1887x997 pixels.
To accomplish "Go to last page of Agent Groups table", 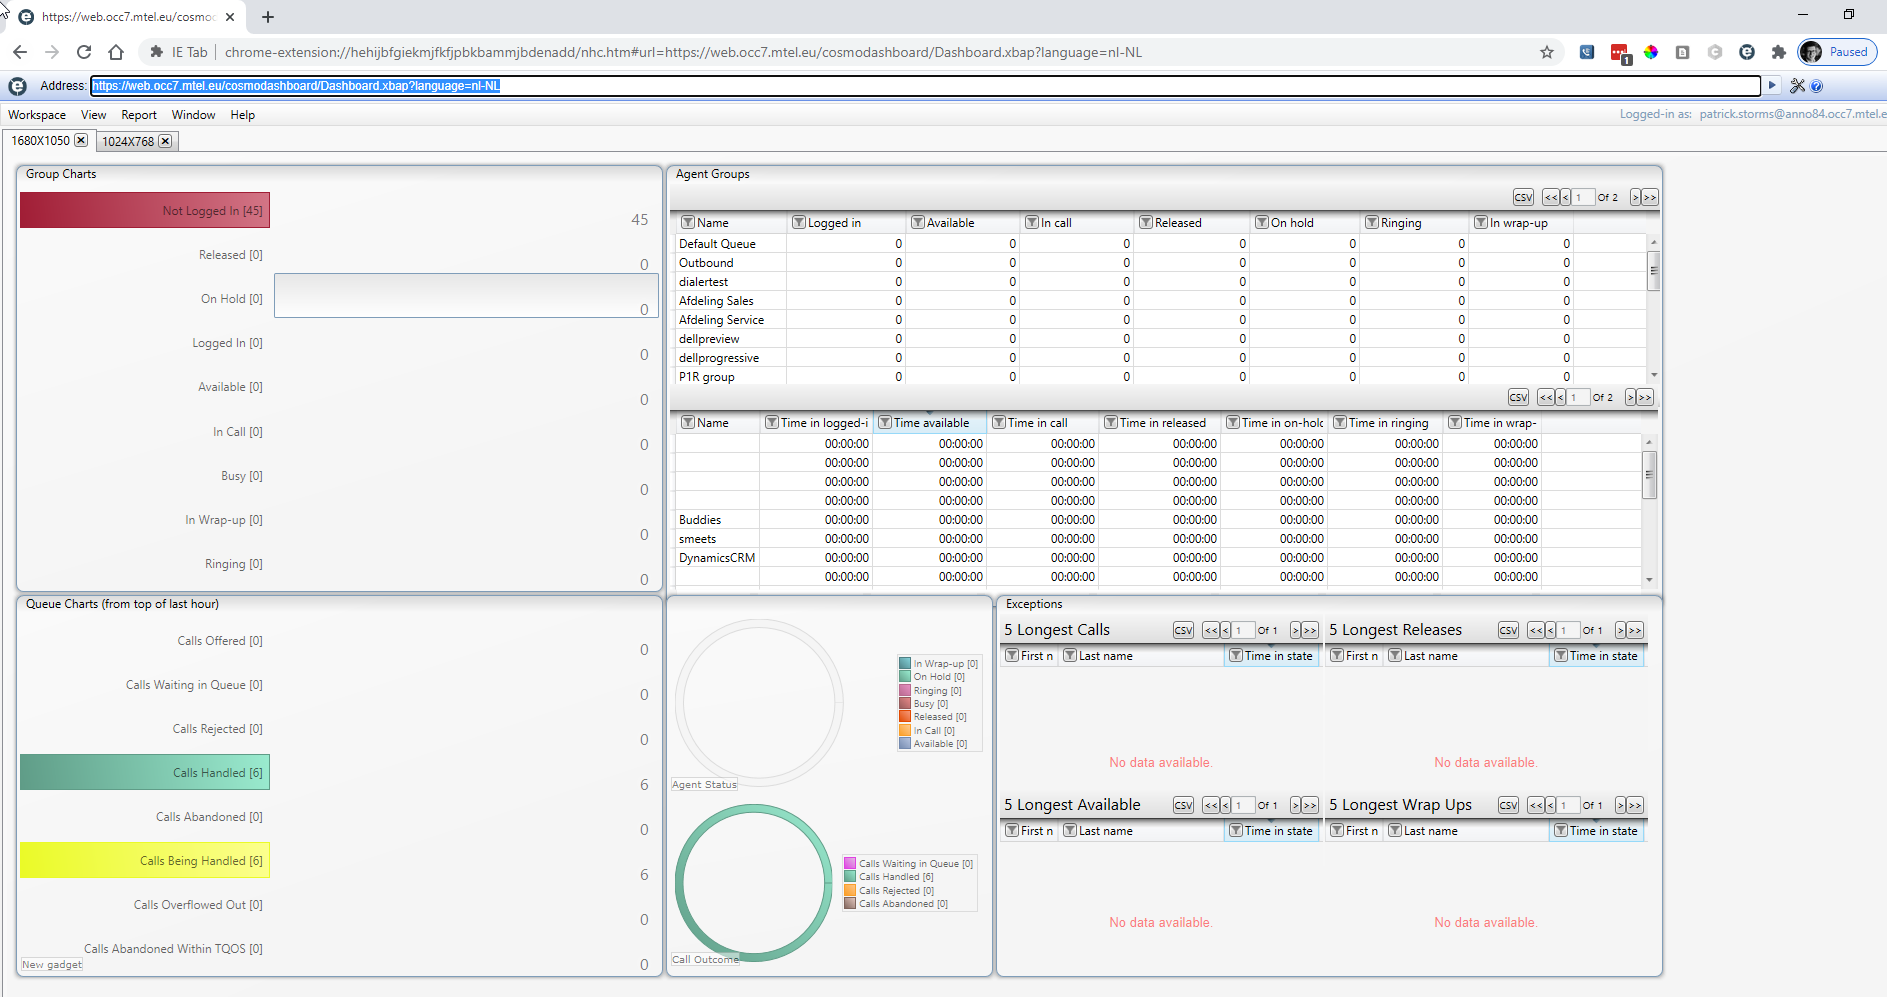I will point(1650,197).
